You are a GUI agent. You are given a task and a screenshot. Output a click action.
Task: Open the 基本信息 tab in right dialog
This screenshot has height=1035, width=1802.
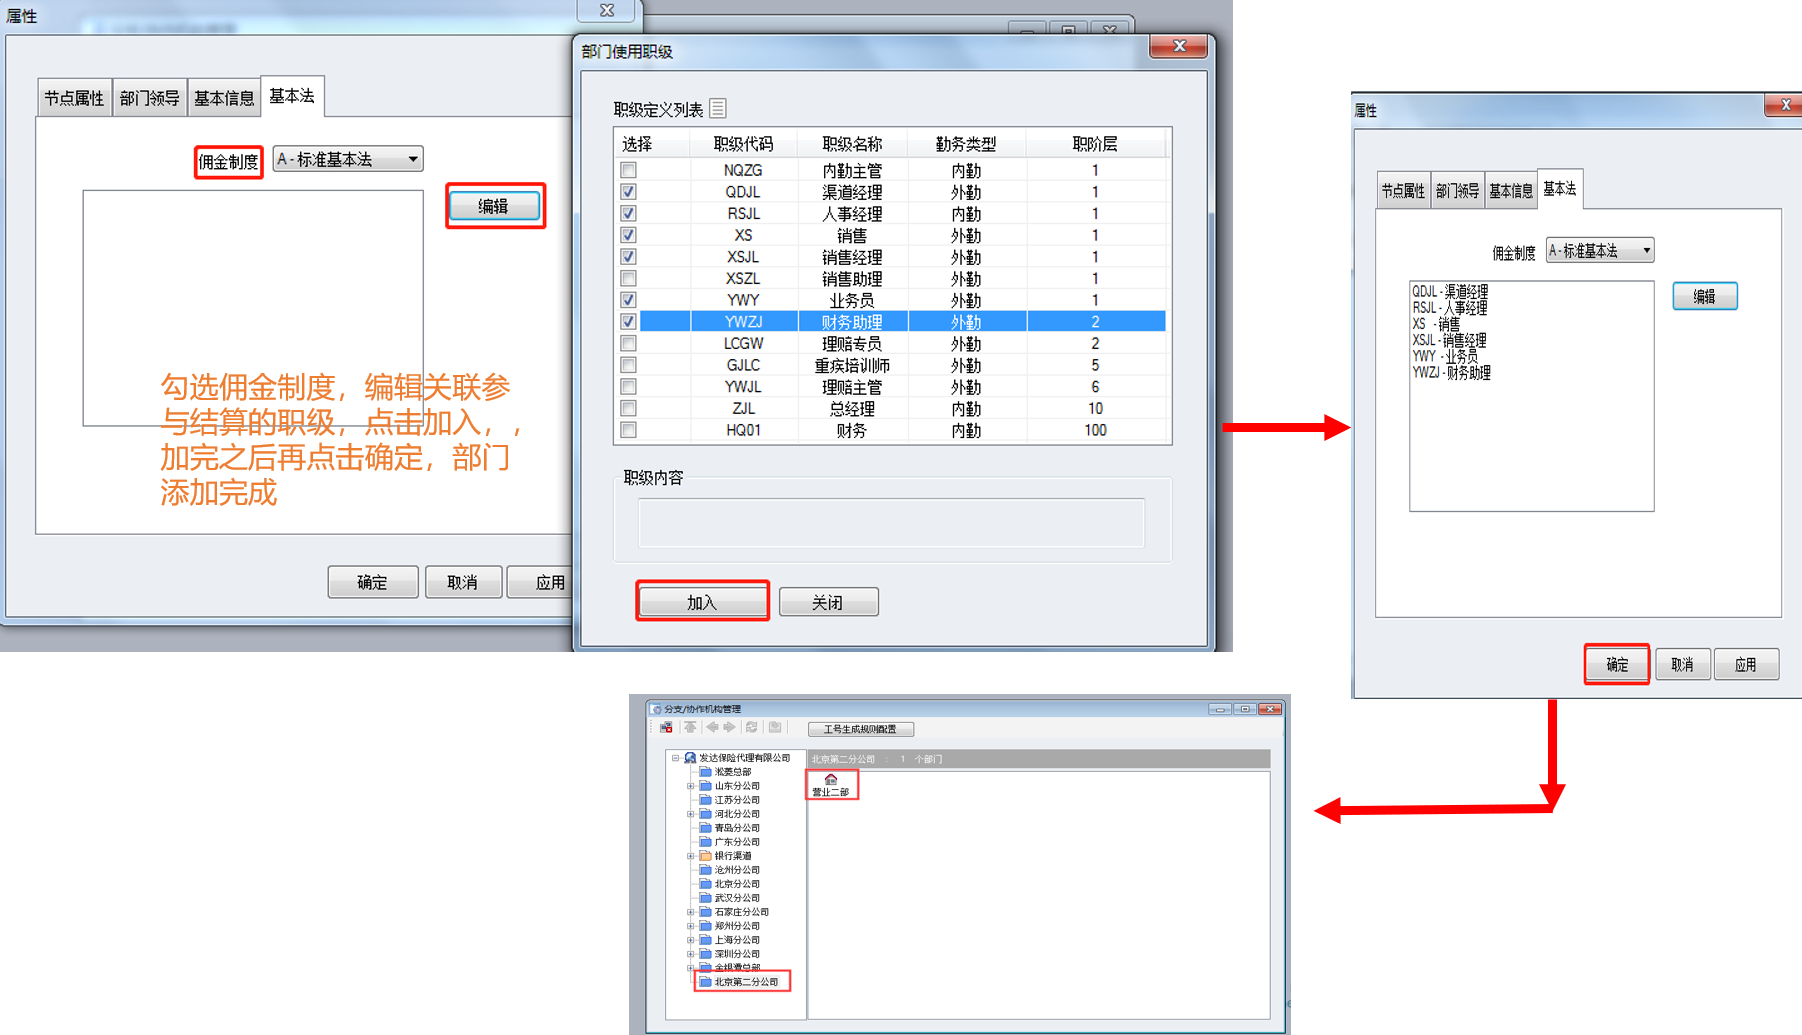tap(1510, 191)
